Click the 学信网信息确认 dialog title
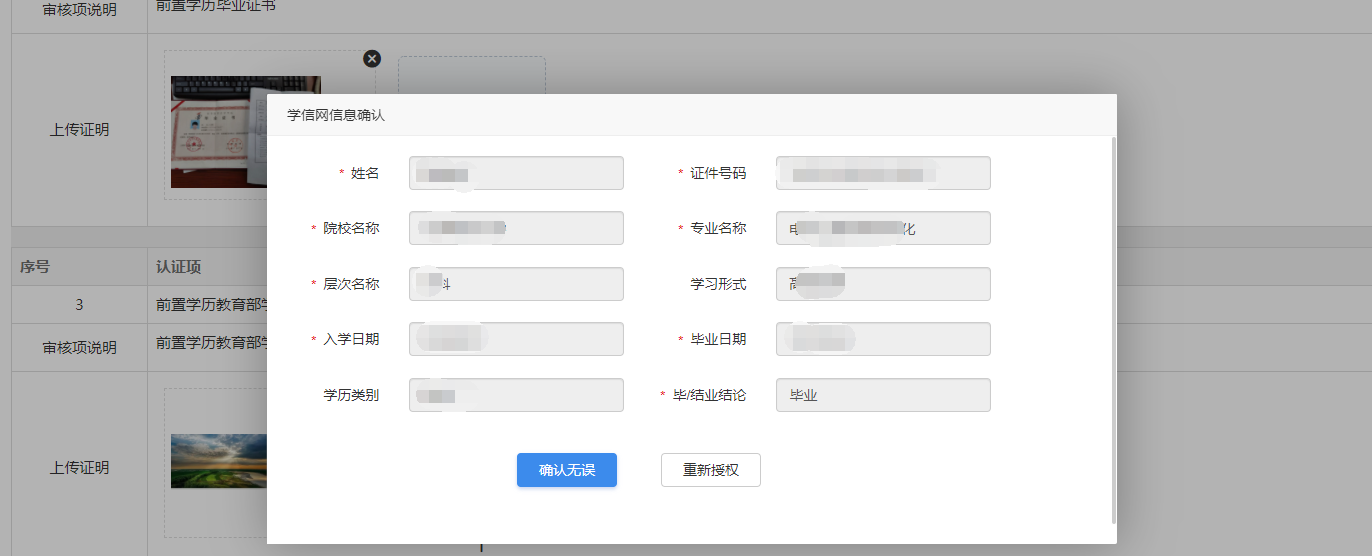 (x=336, y=115)
